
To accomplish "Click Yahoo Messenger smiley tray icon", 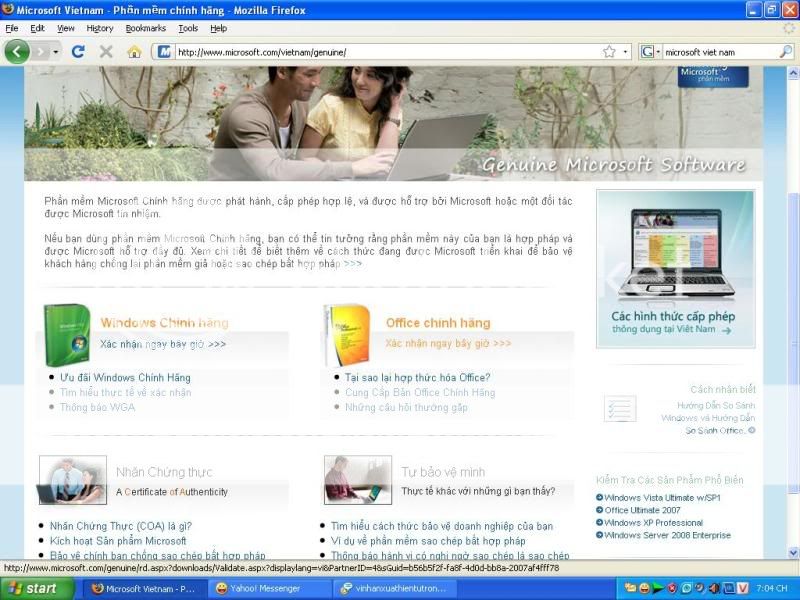I will [645, 589].
